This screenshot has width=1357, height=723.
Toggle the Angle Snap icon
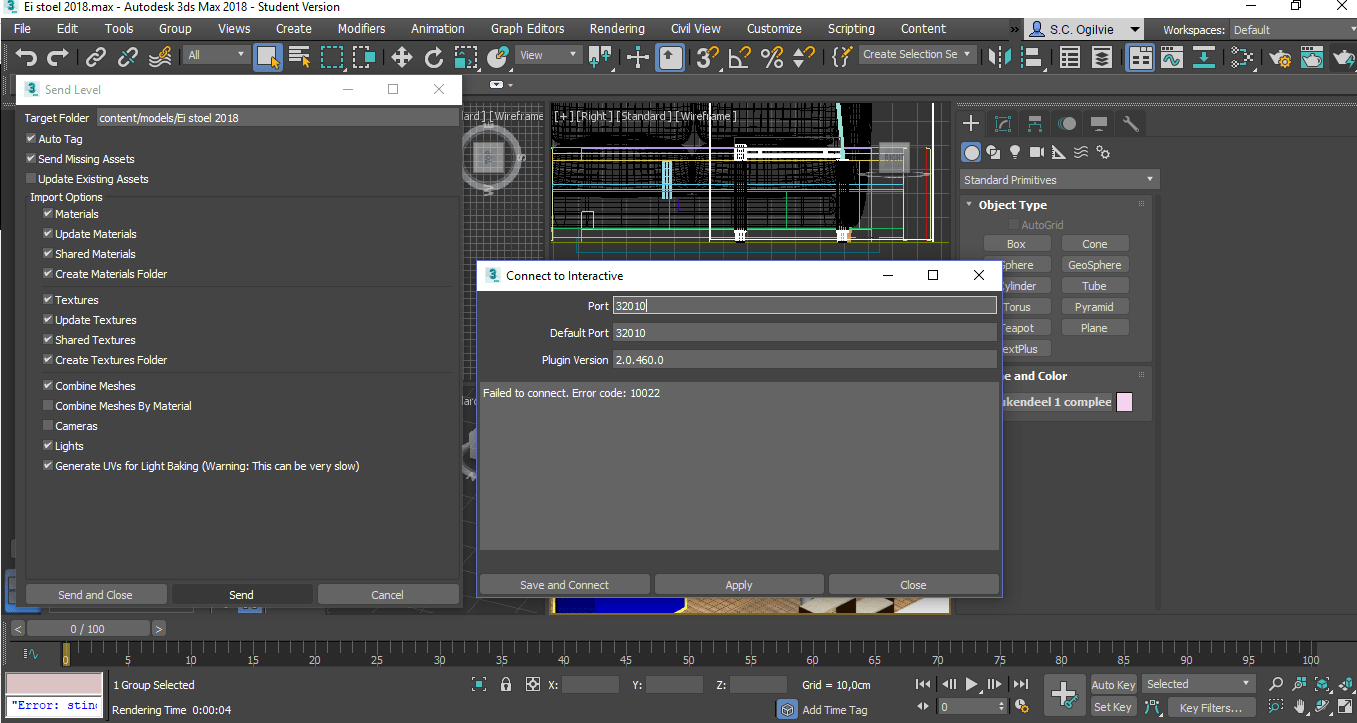739,57
